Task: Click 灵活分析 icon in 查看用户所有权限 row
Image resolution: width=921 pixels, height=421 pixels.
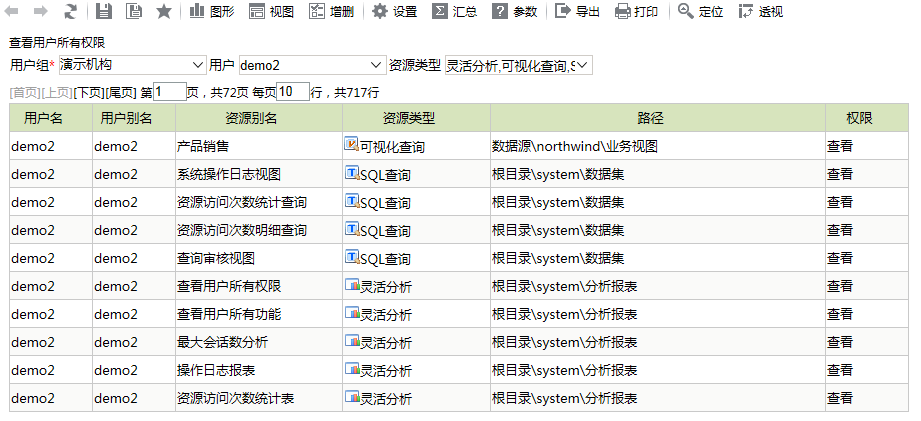Action: (x=351, y=285)
